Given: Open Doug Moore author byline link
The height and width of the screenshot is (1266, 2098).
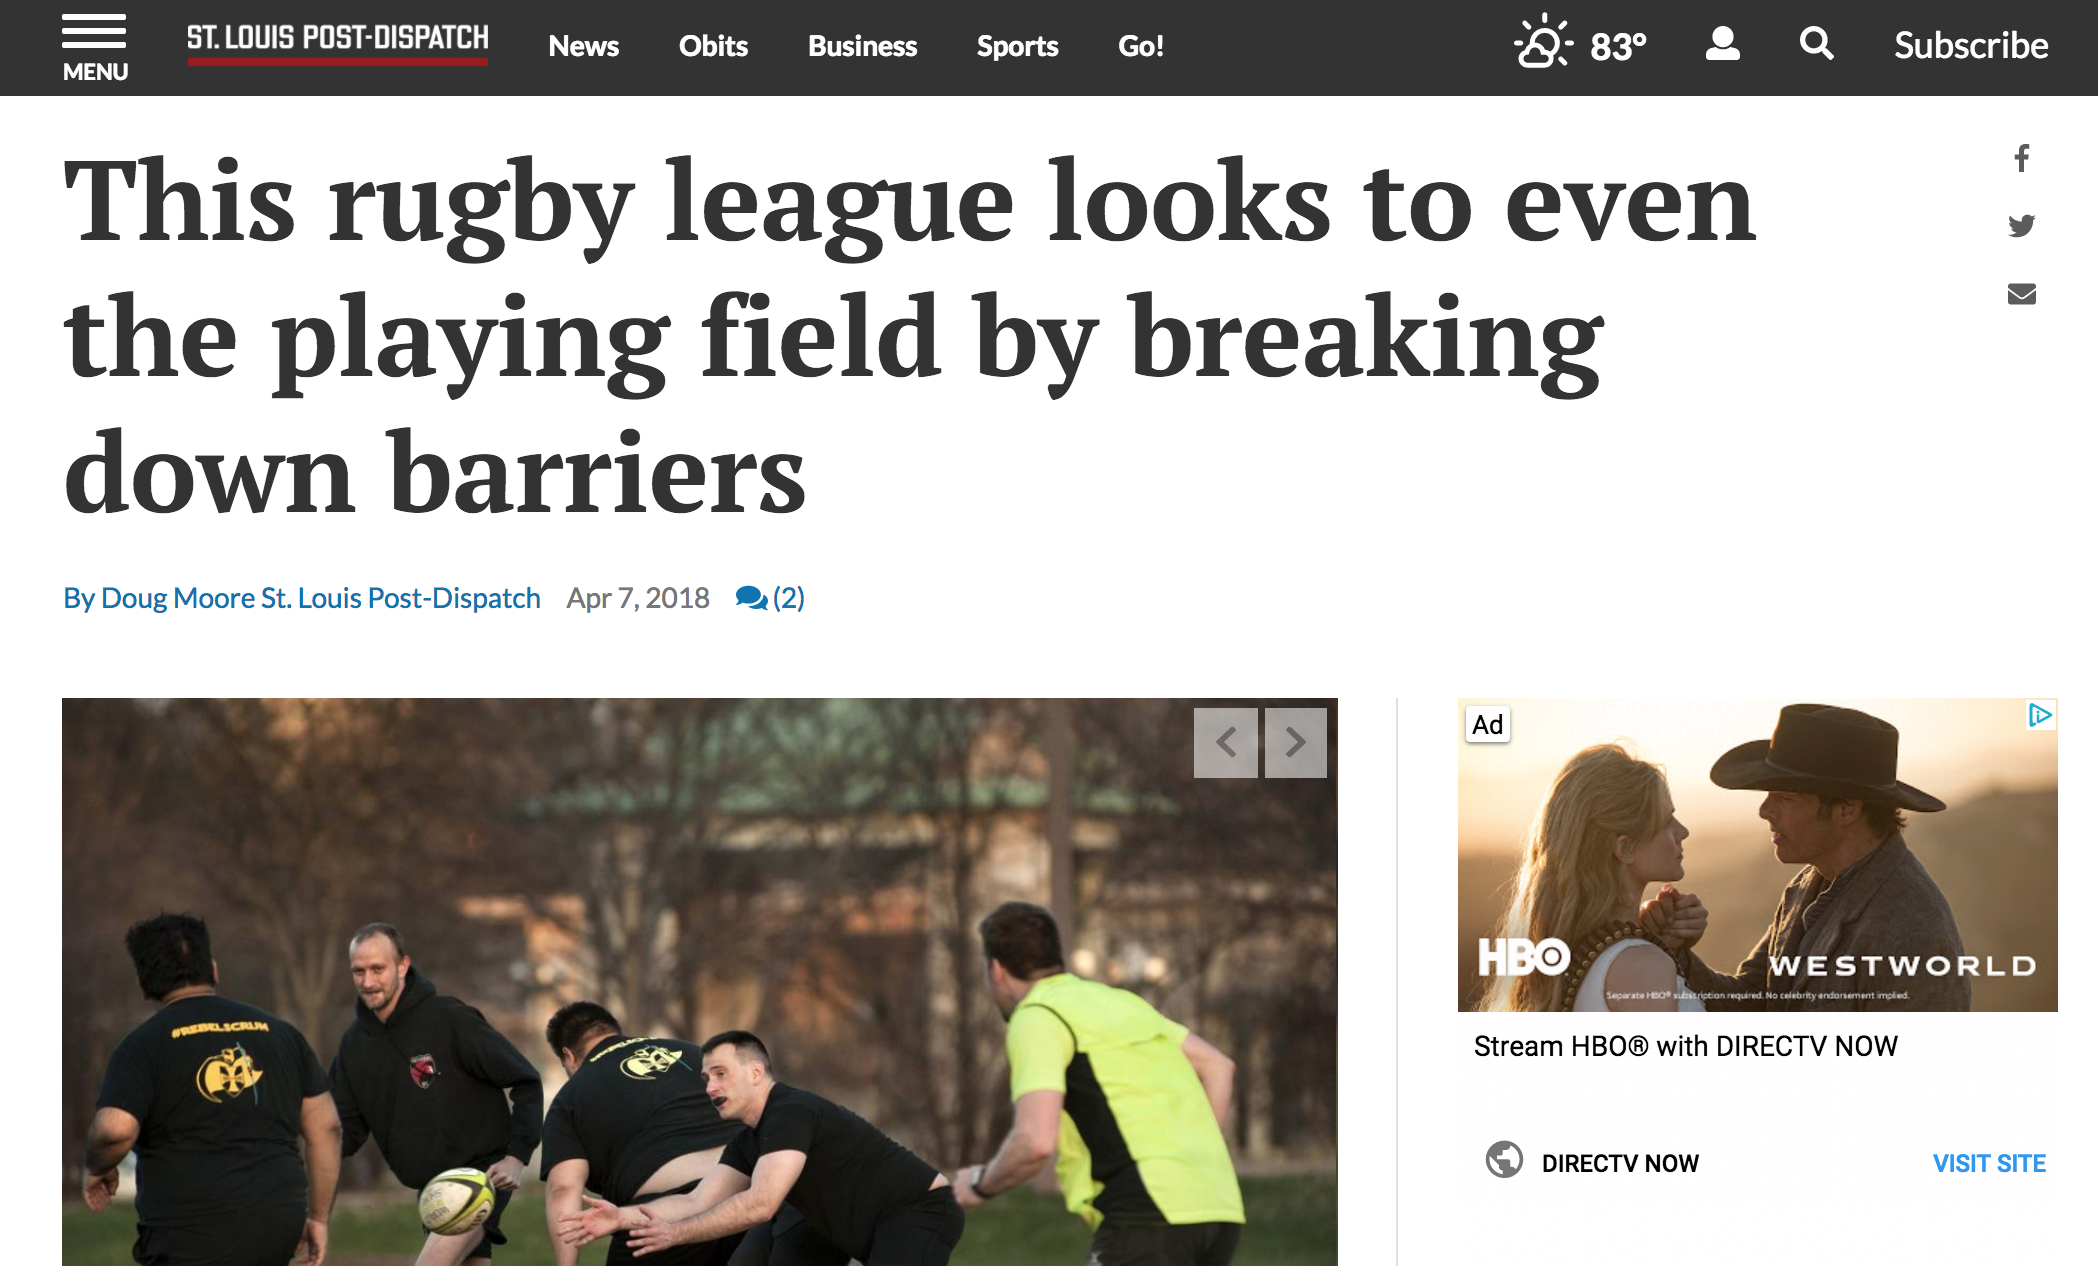Looking at the screenshot, I should tap(302, 598).
